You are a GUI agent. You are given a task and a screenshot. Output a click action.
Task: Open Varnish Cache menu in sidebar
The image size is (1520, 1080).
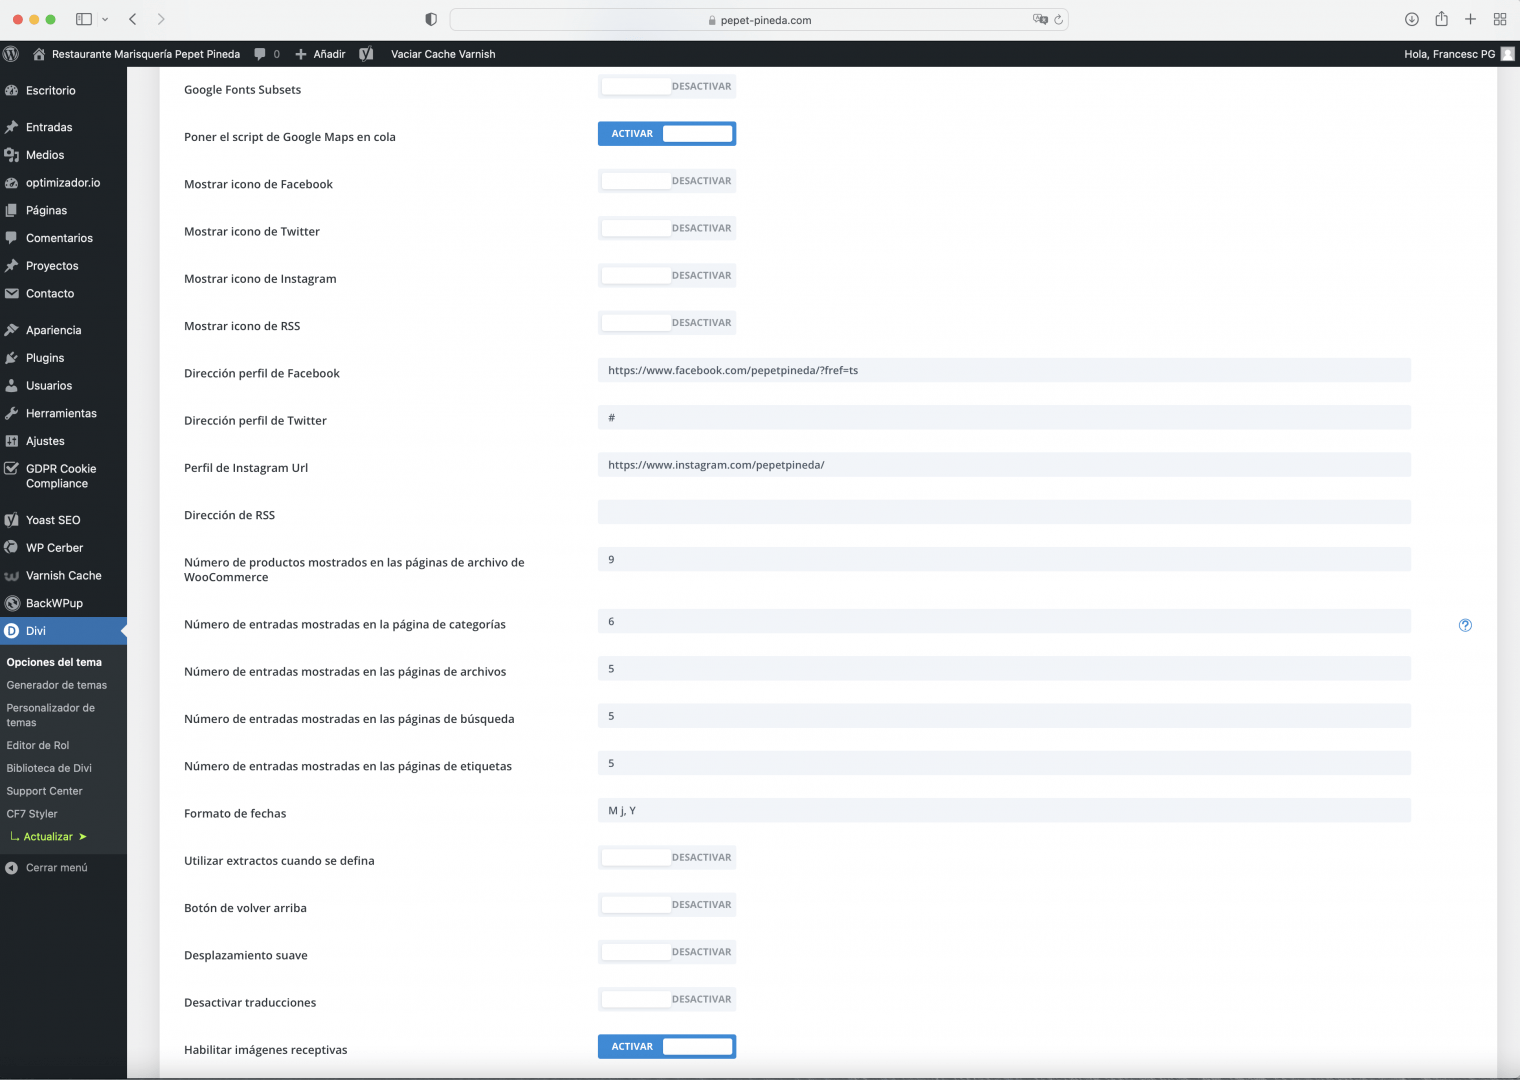point(63,576)
